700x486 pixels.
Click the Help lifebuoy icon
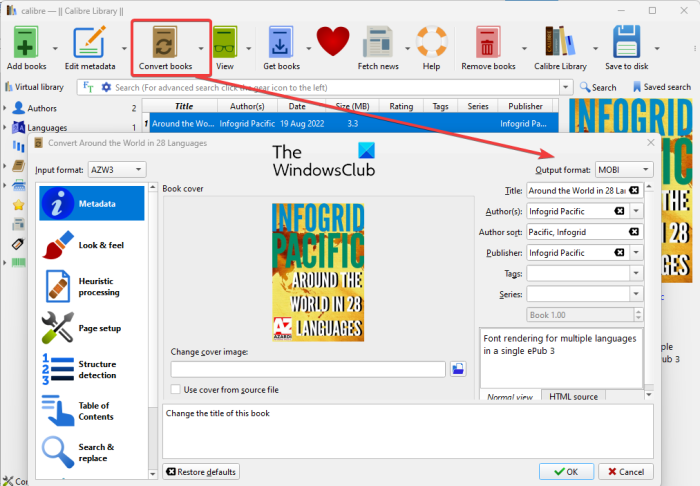click(431, 42)
